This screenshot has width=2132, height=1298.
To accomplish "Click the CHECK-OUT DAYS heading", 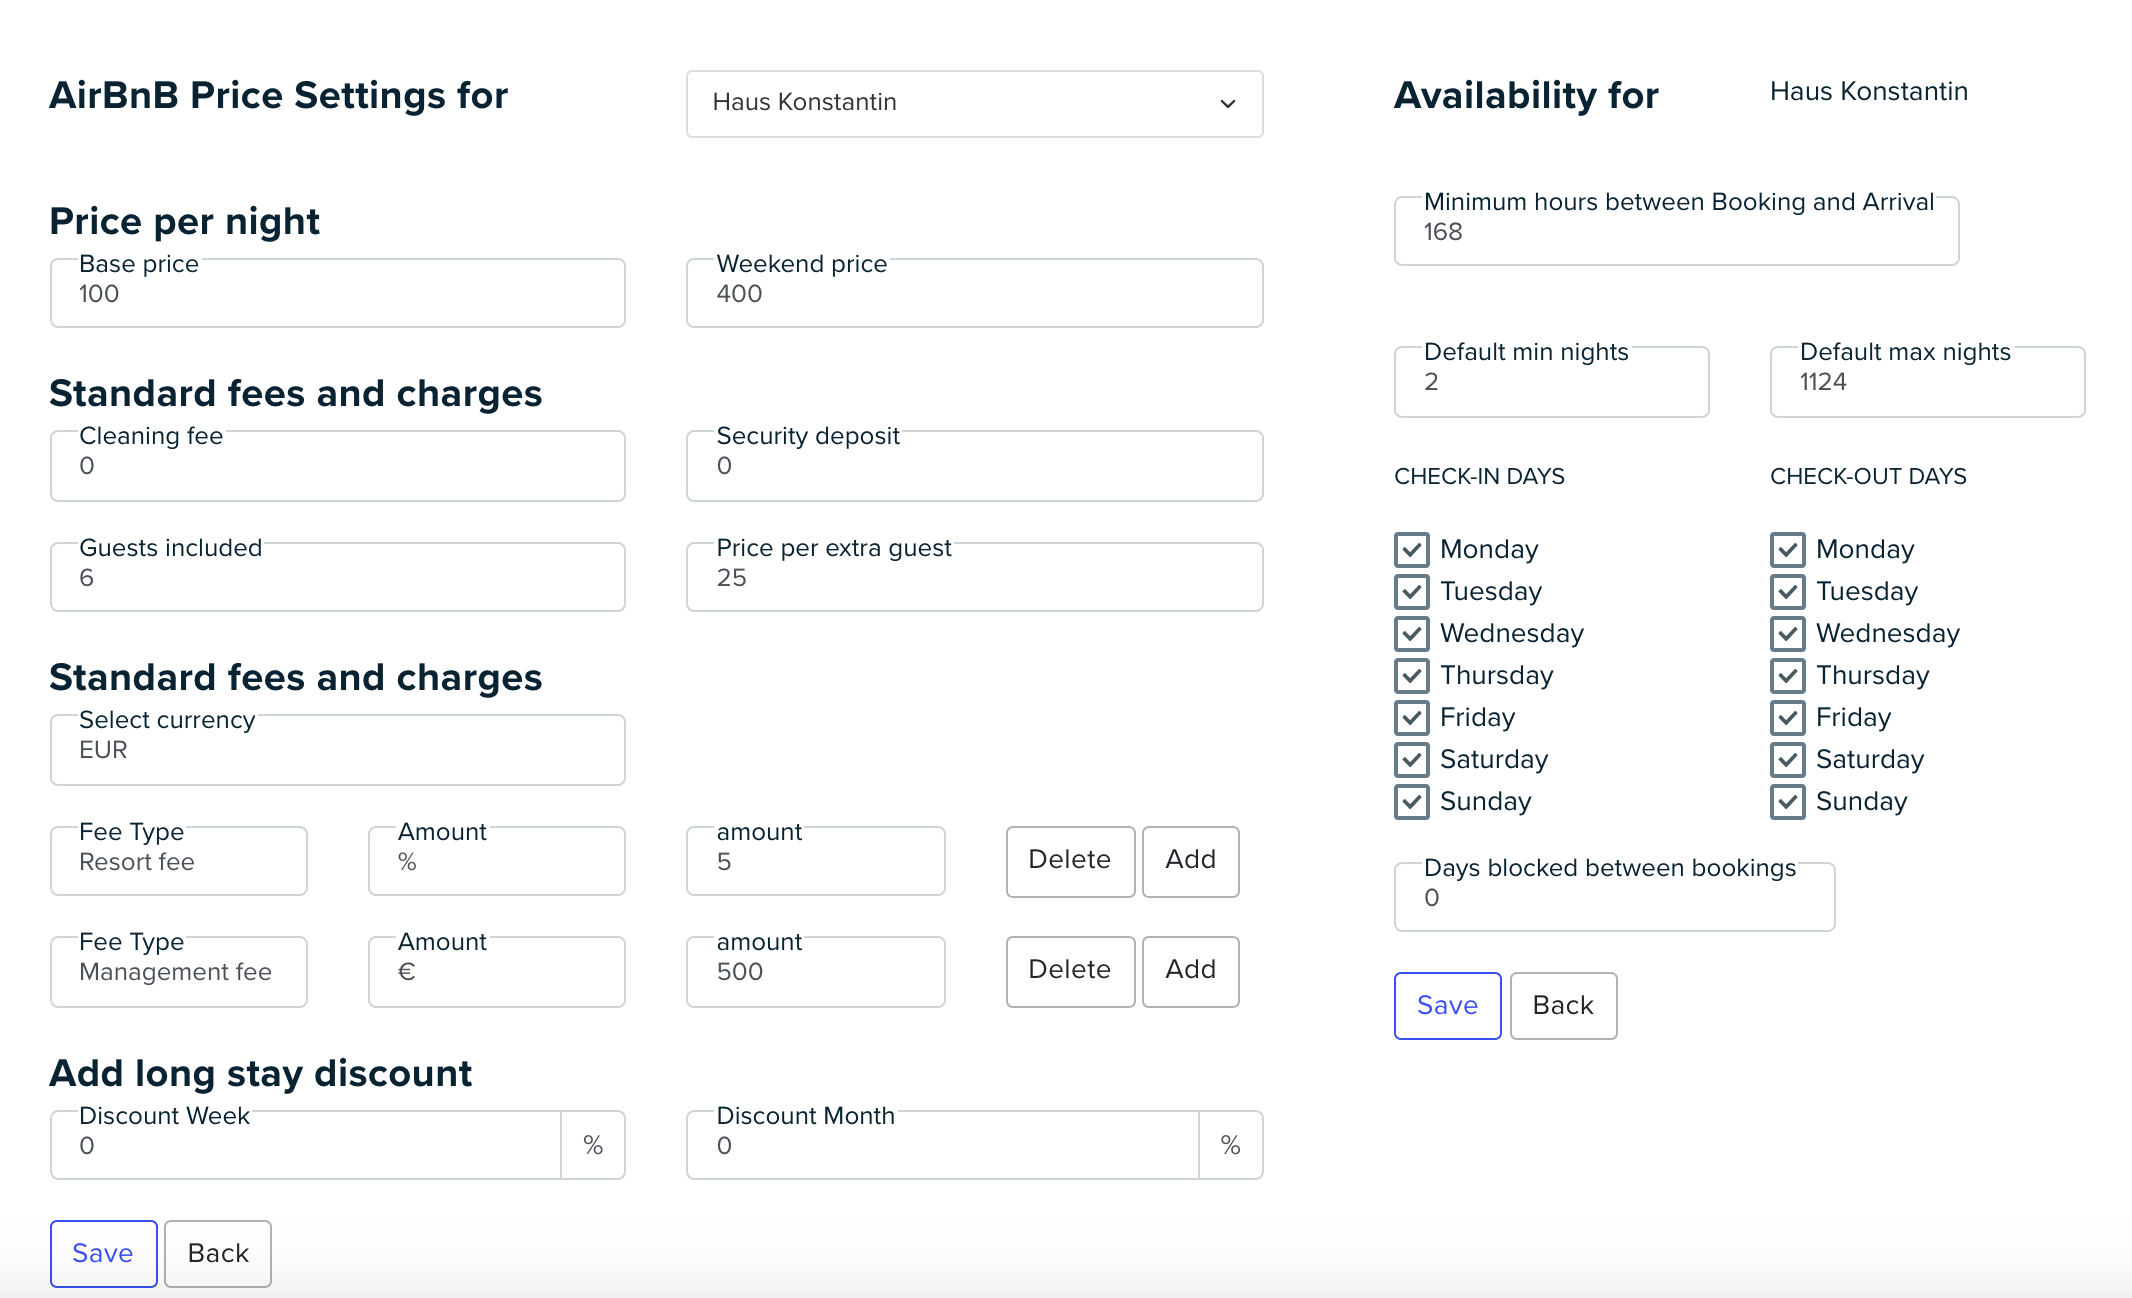I will click(1868, 476).
